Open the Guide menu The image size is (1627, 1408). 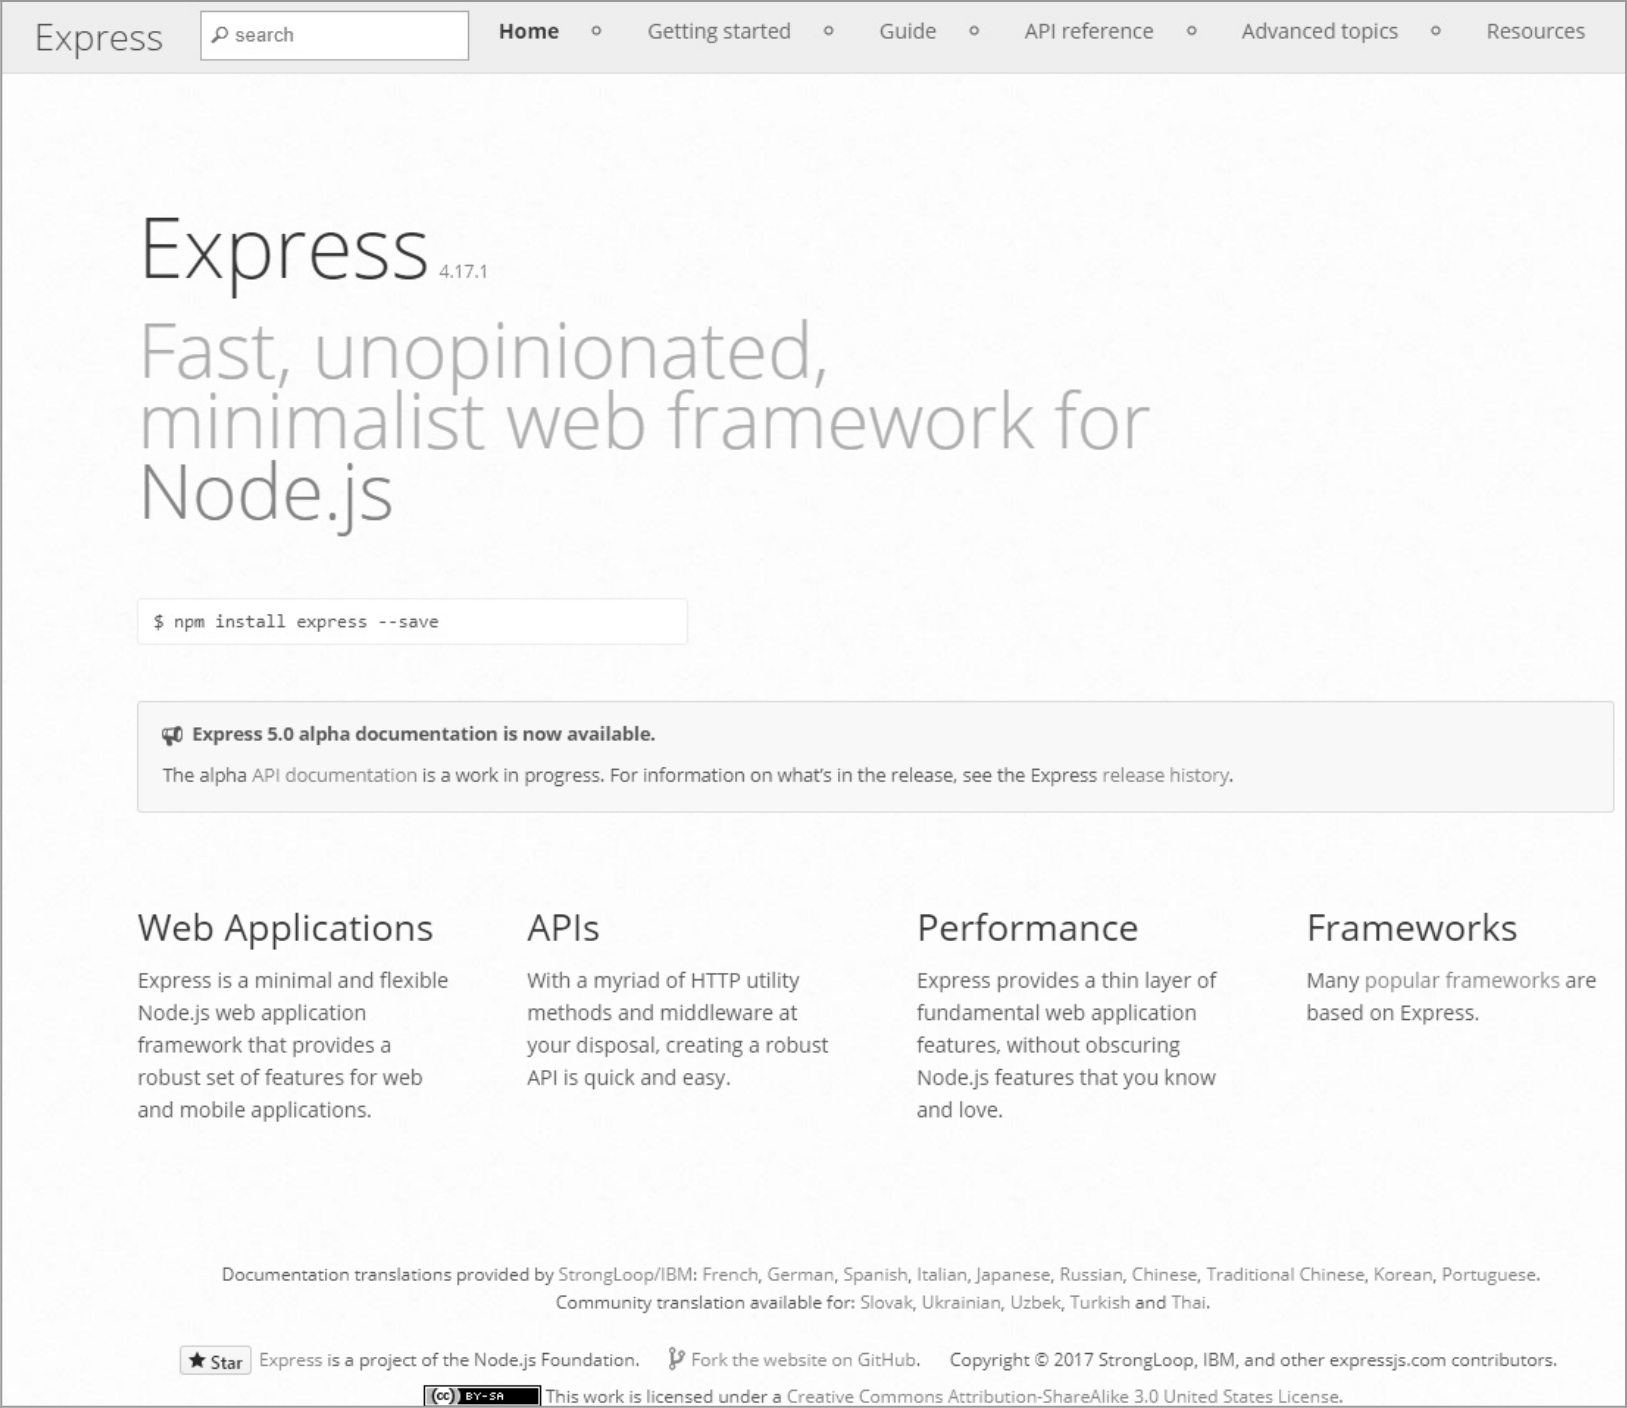click(x=907, y=32)
